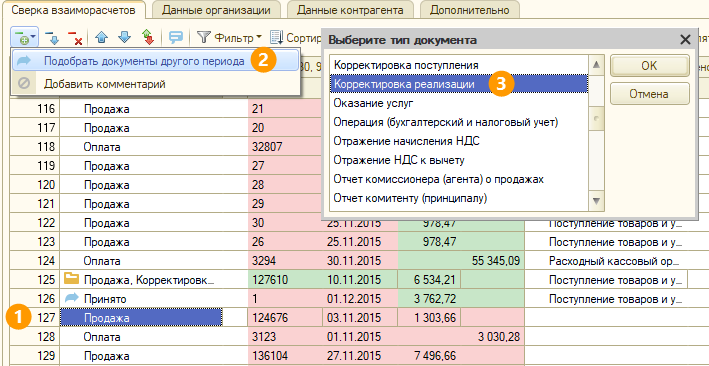Click the amount 3 762,72
Viewport: 709px width, 366px height.
[435, 299]
